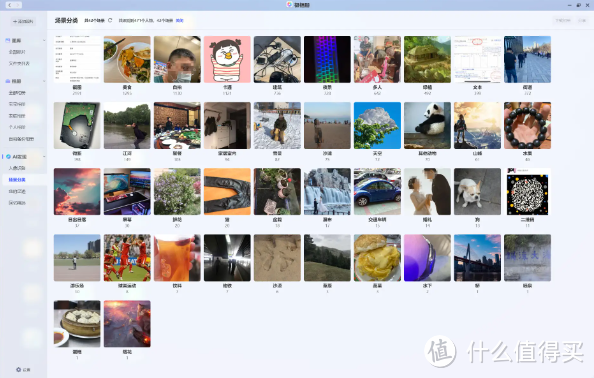The height and width of the screenshot is (378, 594).
Task: Open the black pants thumbnail
Action: coord(227,192)
